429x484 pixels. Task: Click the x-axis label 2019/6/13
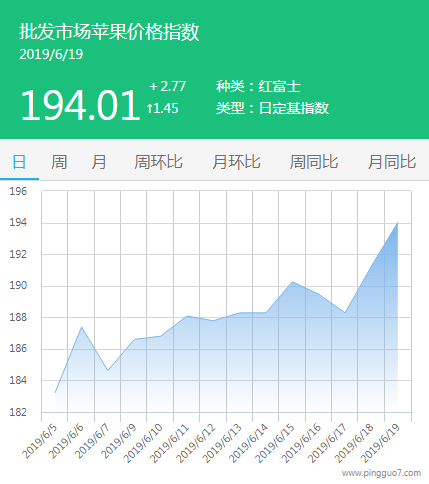click(x=222, y=444)
